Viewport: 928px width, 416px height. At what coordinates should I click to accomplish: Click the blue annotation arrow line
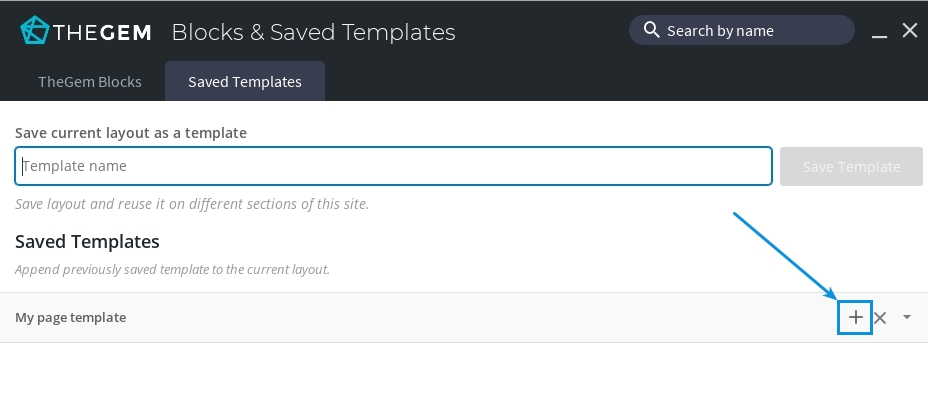point(787,254)
